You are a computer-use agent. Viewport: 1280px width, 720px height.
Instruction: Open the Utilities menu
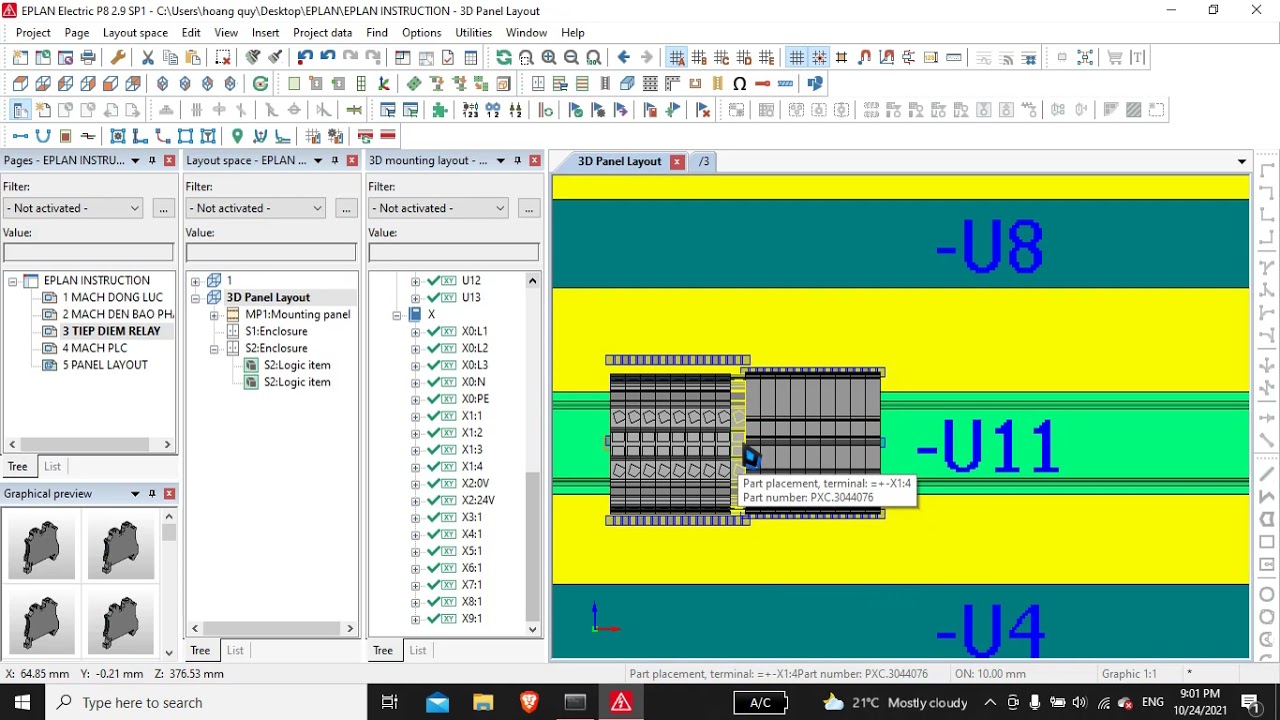[473, 33]
